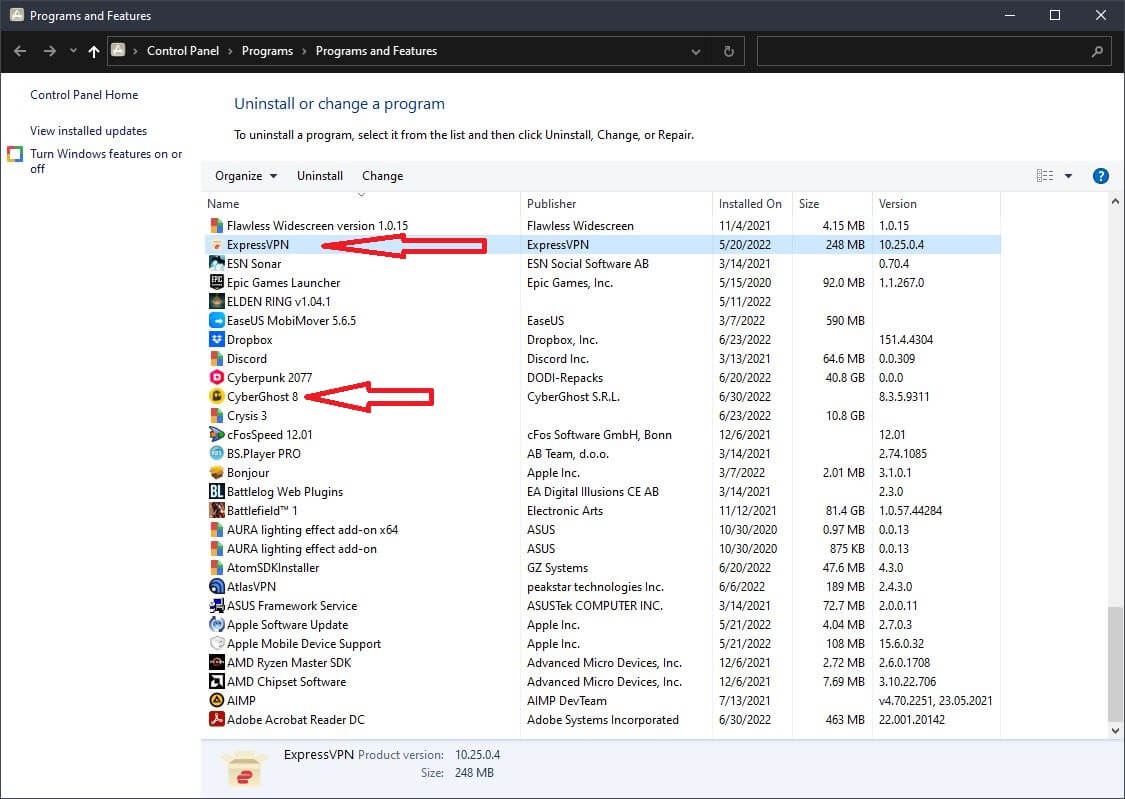Screen dimensions: 1125x799
Task: Go back with the back arrow
Action: tap(20, 51)
